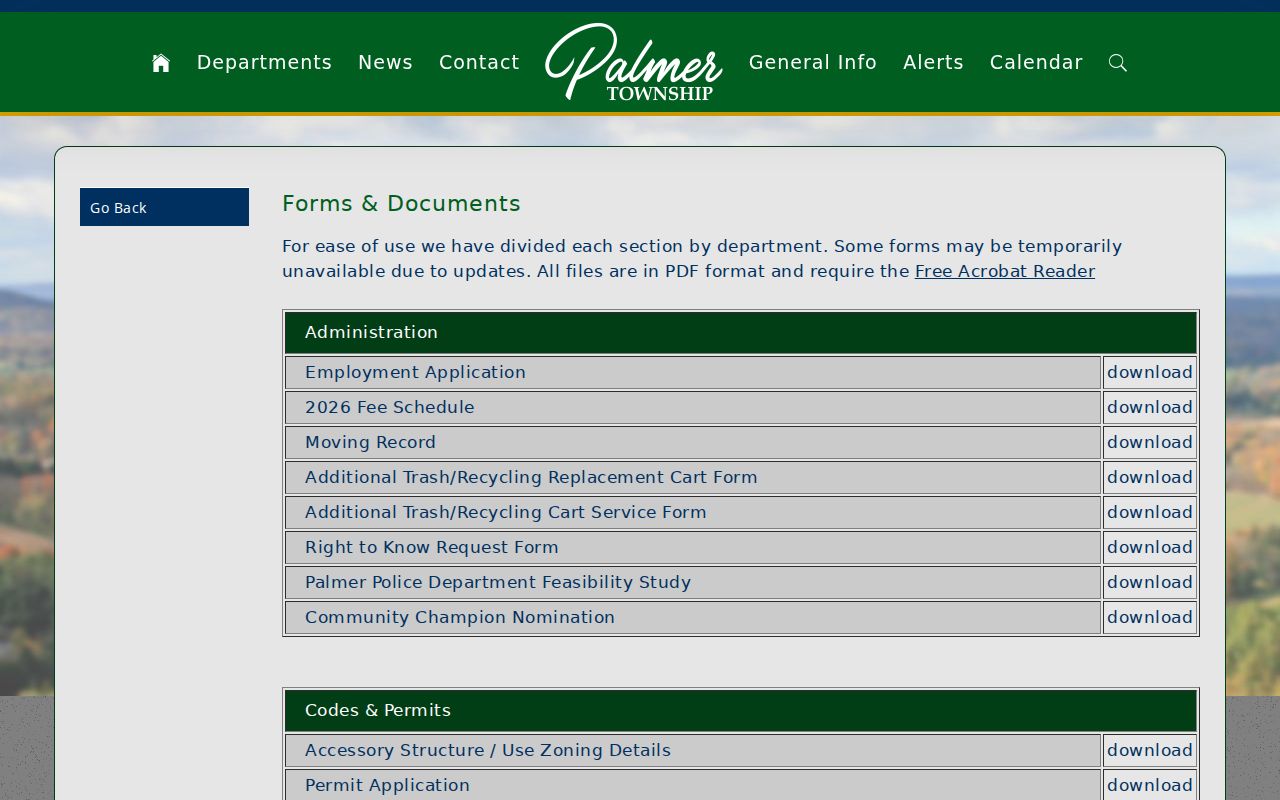Click Accessory Structure / Use Zoning Details text

[x=487, y=750]
